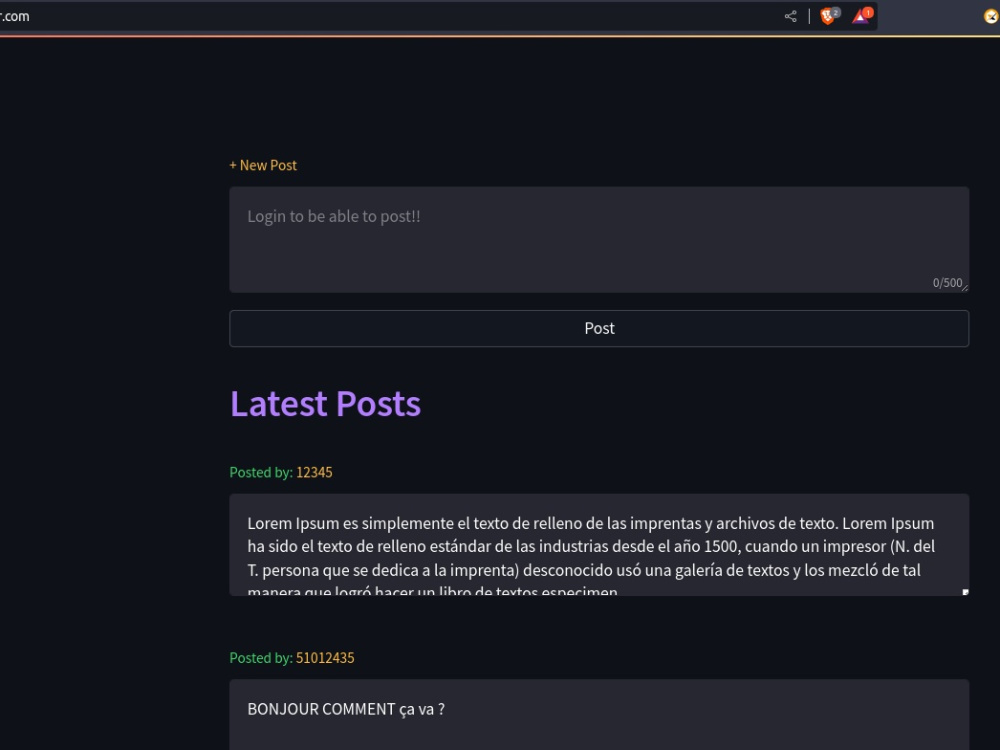Click the 0/500 character counter
Image resolution: width=1000 pixels, height=750 pixels.
coord(947,283)
